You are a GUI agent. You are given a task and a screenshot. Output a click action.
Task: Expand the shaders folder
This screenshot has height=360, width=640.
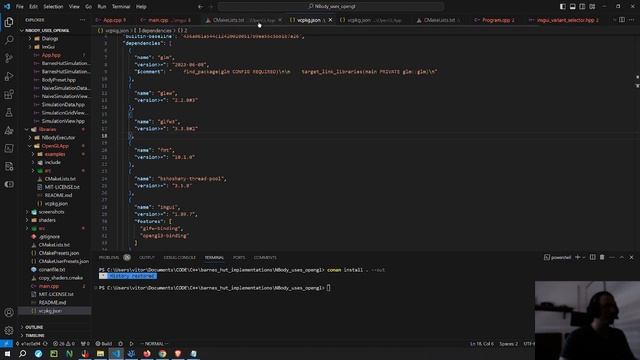(47, 220)
